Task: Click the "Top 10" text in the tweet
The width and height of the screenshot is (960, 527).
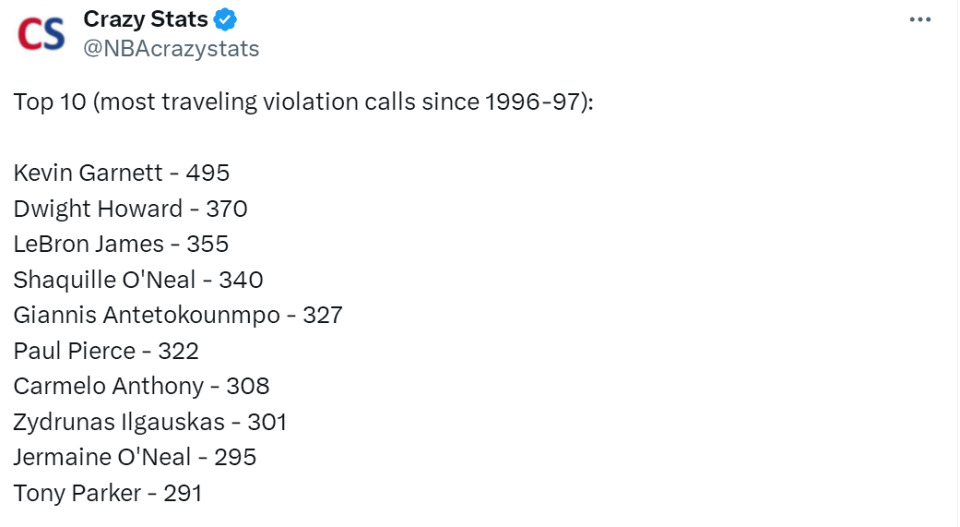Action: pos(49,101)
